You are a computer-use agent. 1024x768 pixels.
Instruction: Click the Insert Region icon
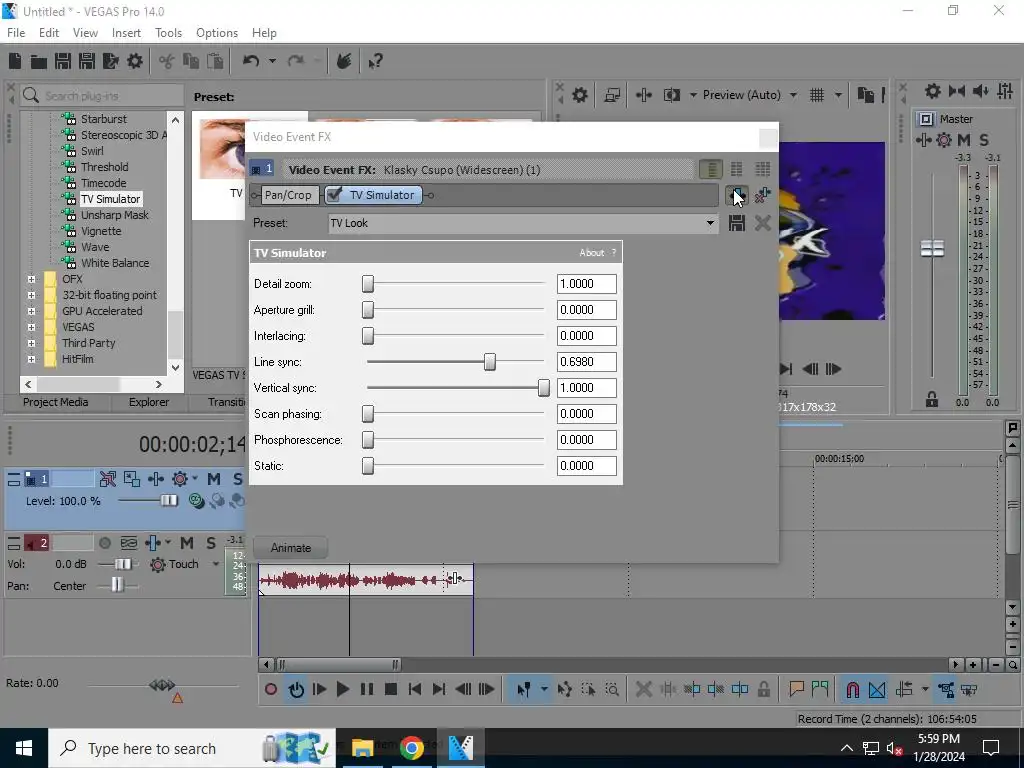[x=820, y=689]
